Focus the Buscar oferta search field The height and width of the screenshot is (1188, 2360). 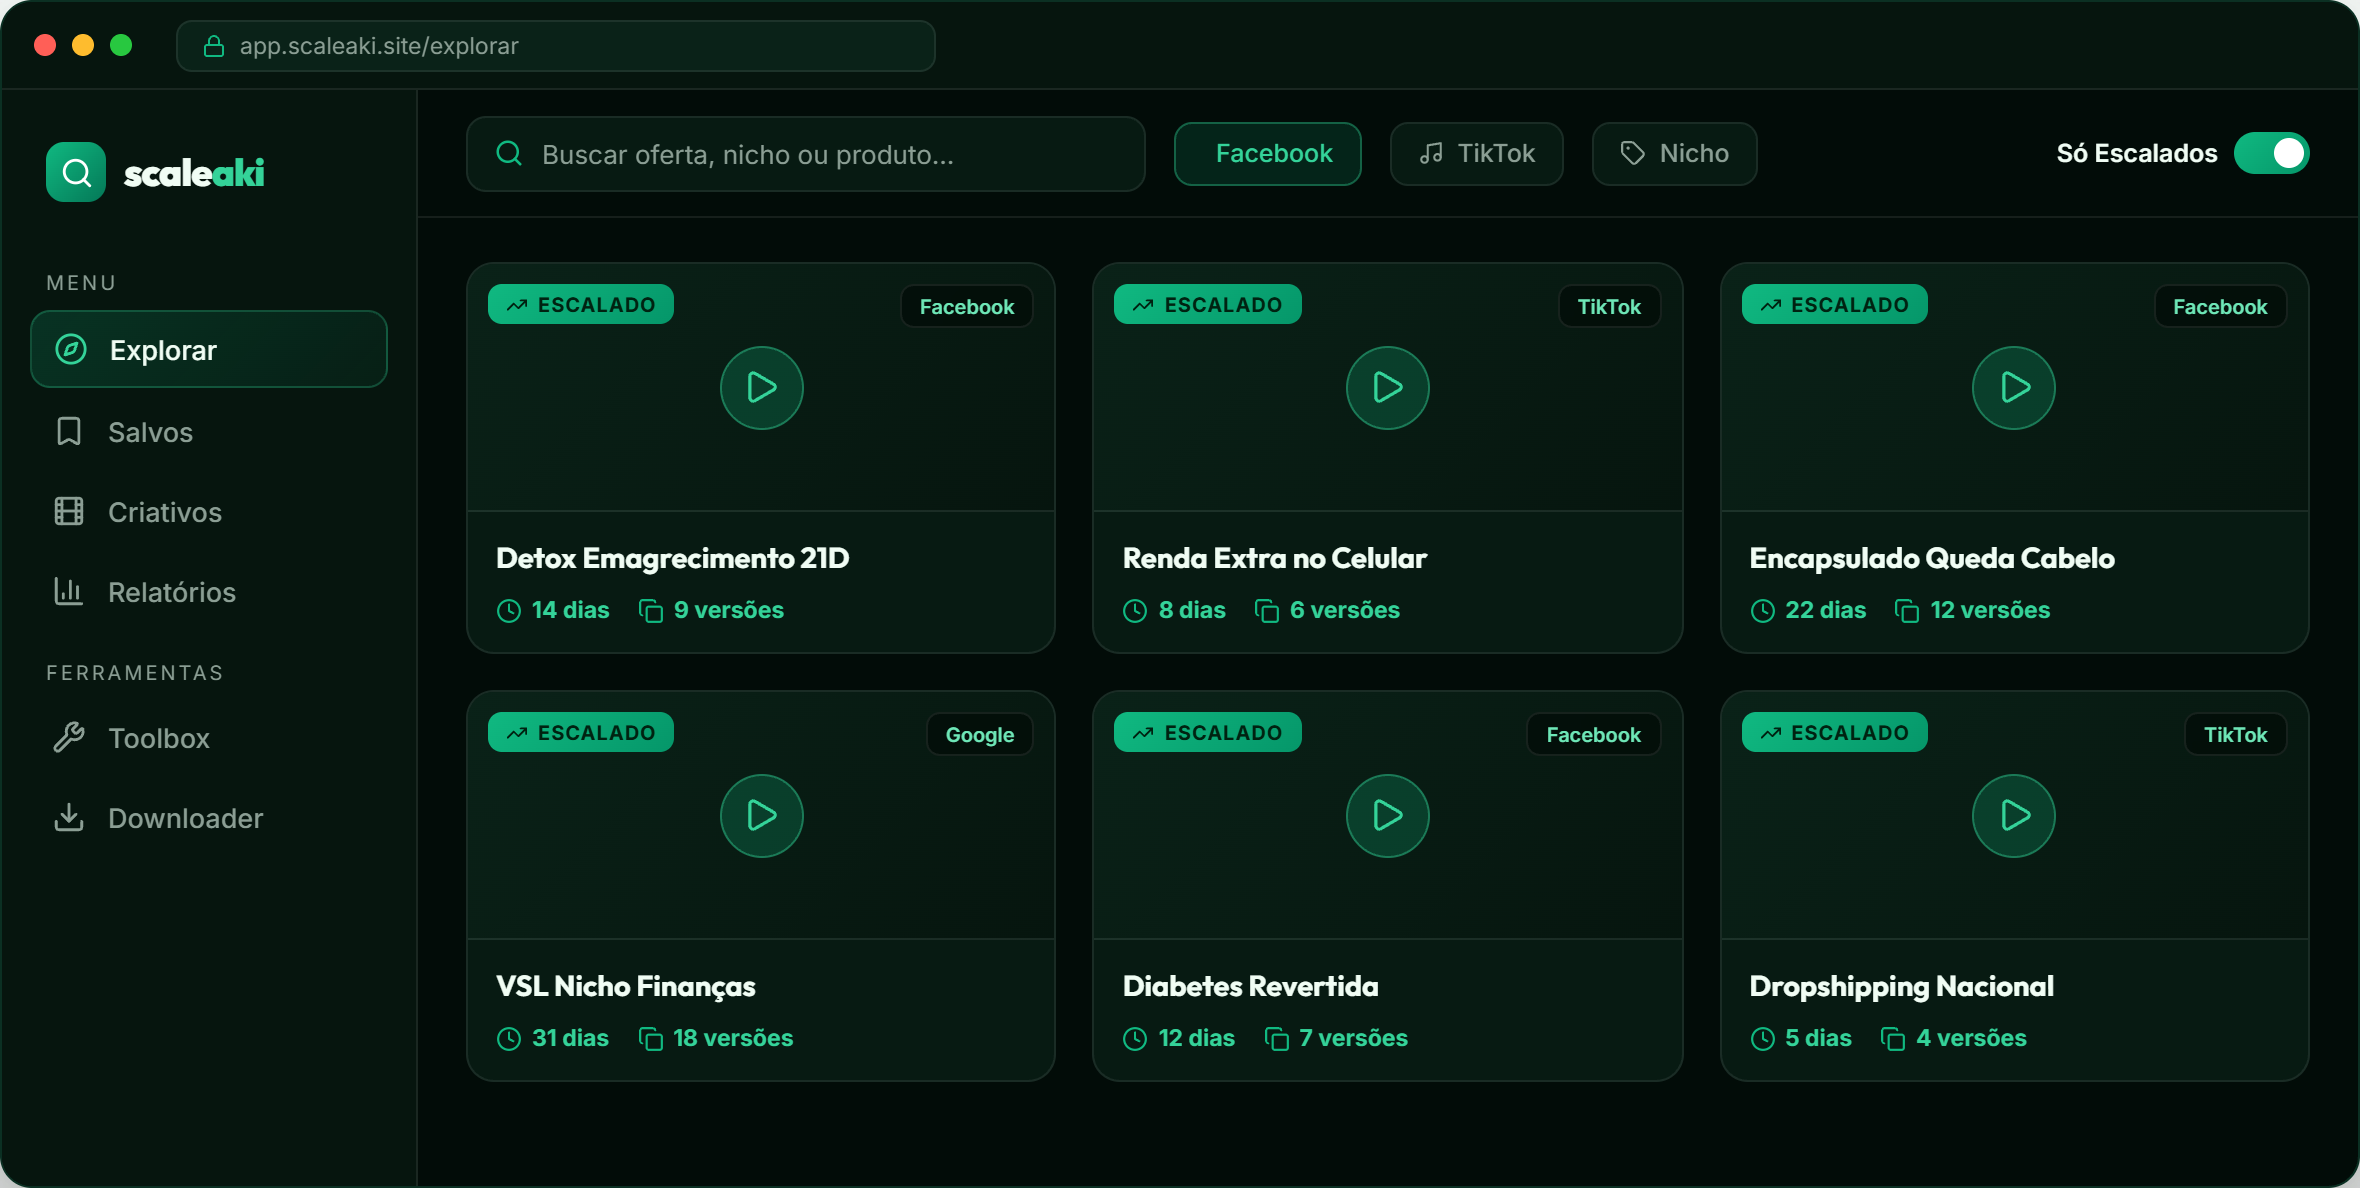[x=806, y=154]
